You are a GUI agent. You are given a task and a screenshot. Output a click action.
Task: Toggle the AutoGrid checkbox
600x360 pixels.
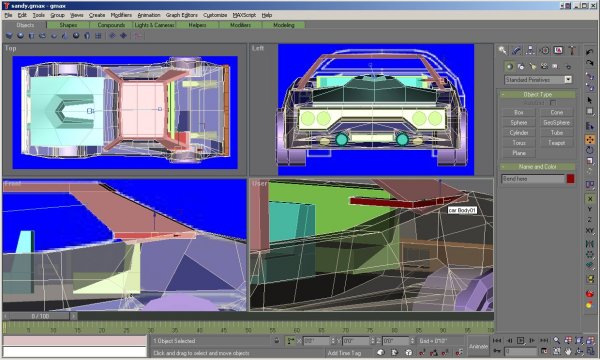pyautogui.click(x=553, y=103)
